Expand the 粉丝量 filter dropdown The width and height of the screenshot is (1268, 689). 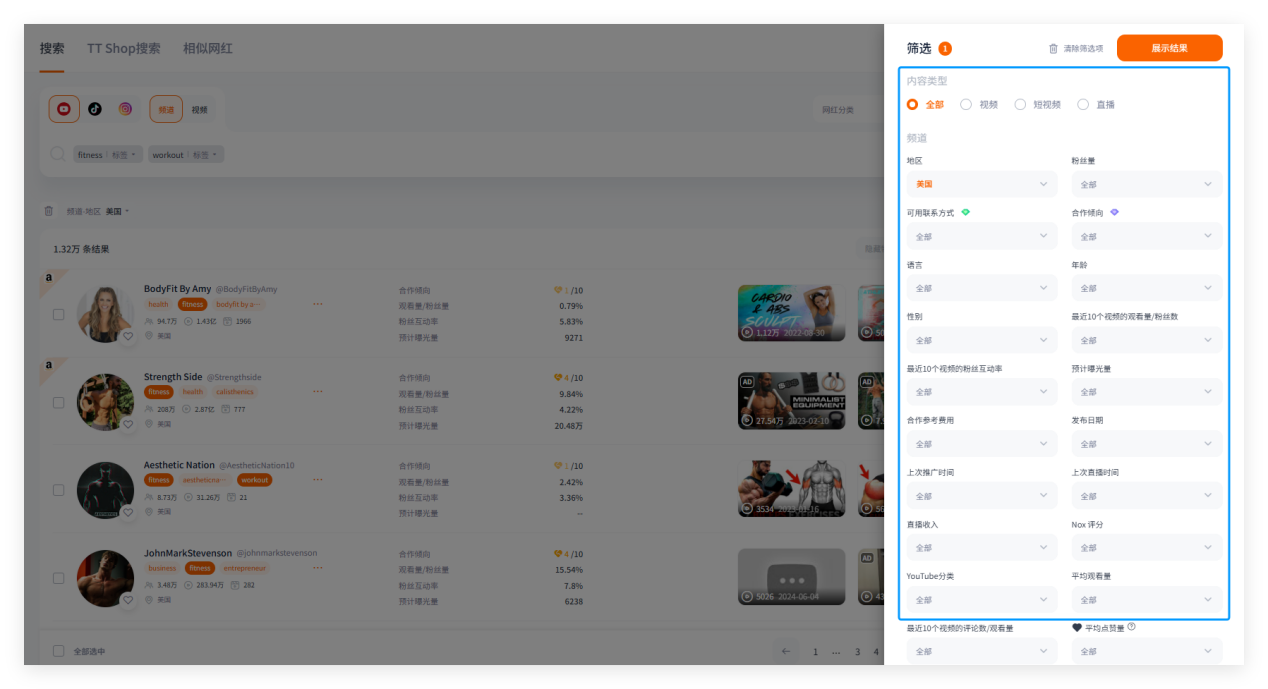tap(1146, 184)
